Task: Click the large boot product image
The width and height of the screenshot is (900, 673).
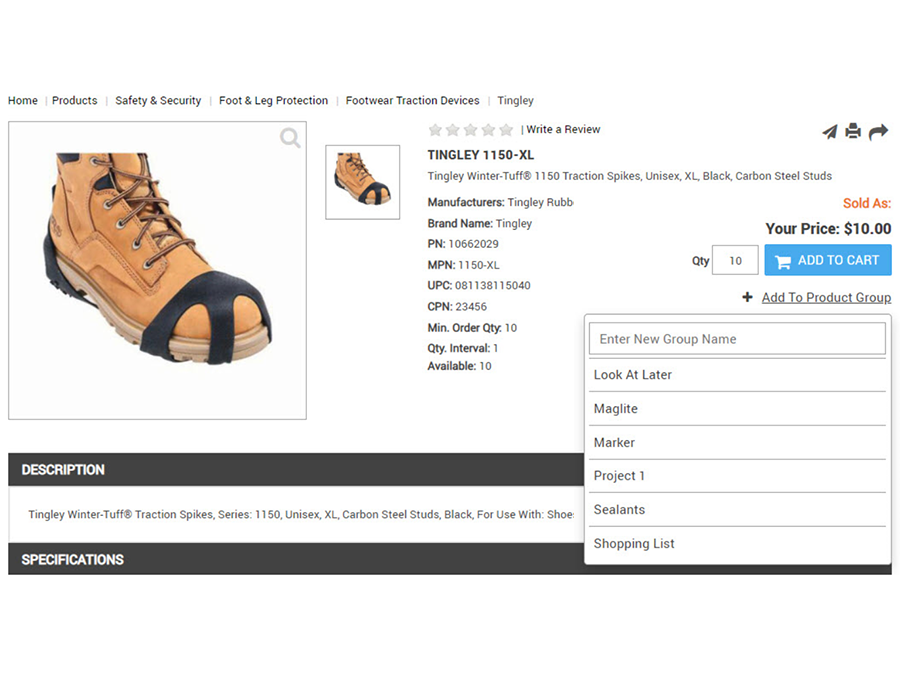Action: tap(157, 270)
